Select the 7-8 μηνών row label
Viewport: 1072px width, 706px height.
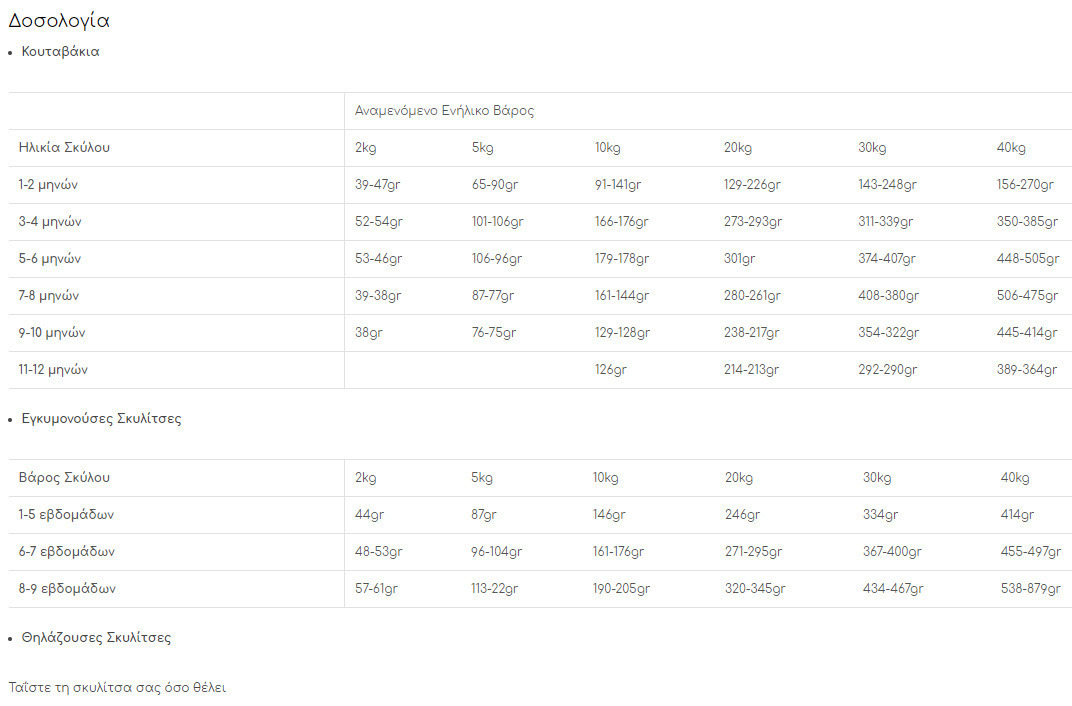pos(49,296)
